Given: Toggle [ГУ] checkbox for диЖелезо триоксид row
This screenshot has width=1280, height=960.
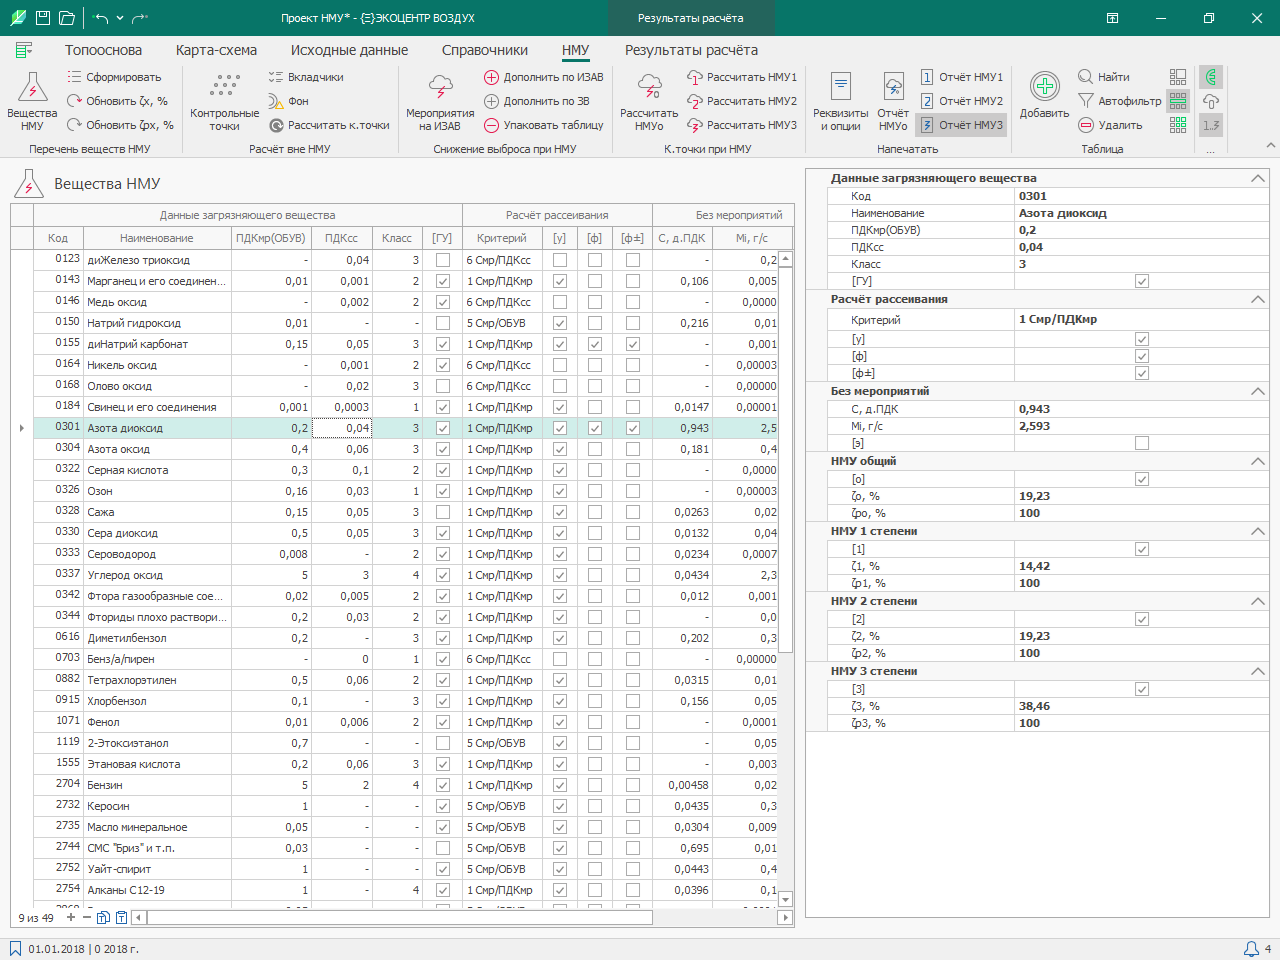Looking at the screenshot, I should [443, 260].
